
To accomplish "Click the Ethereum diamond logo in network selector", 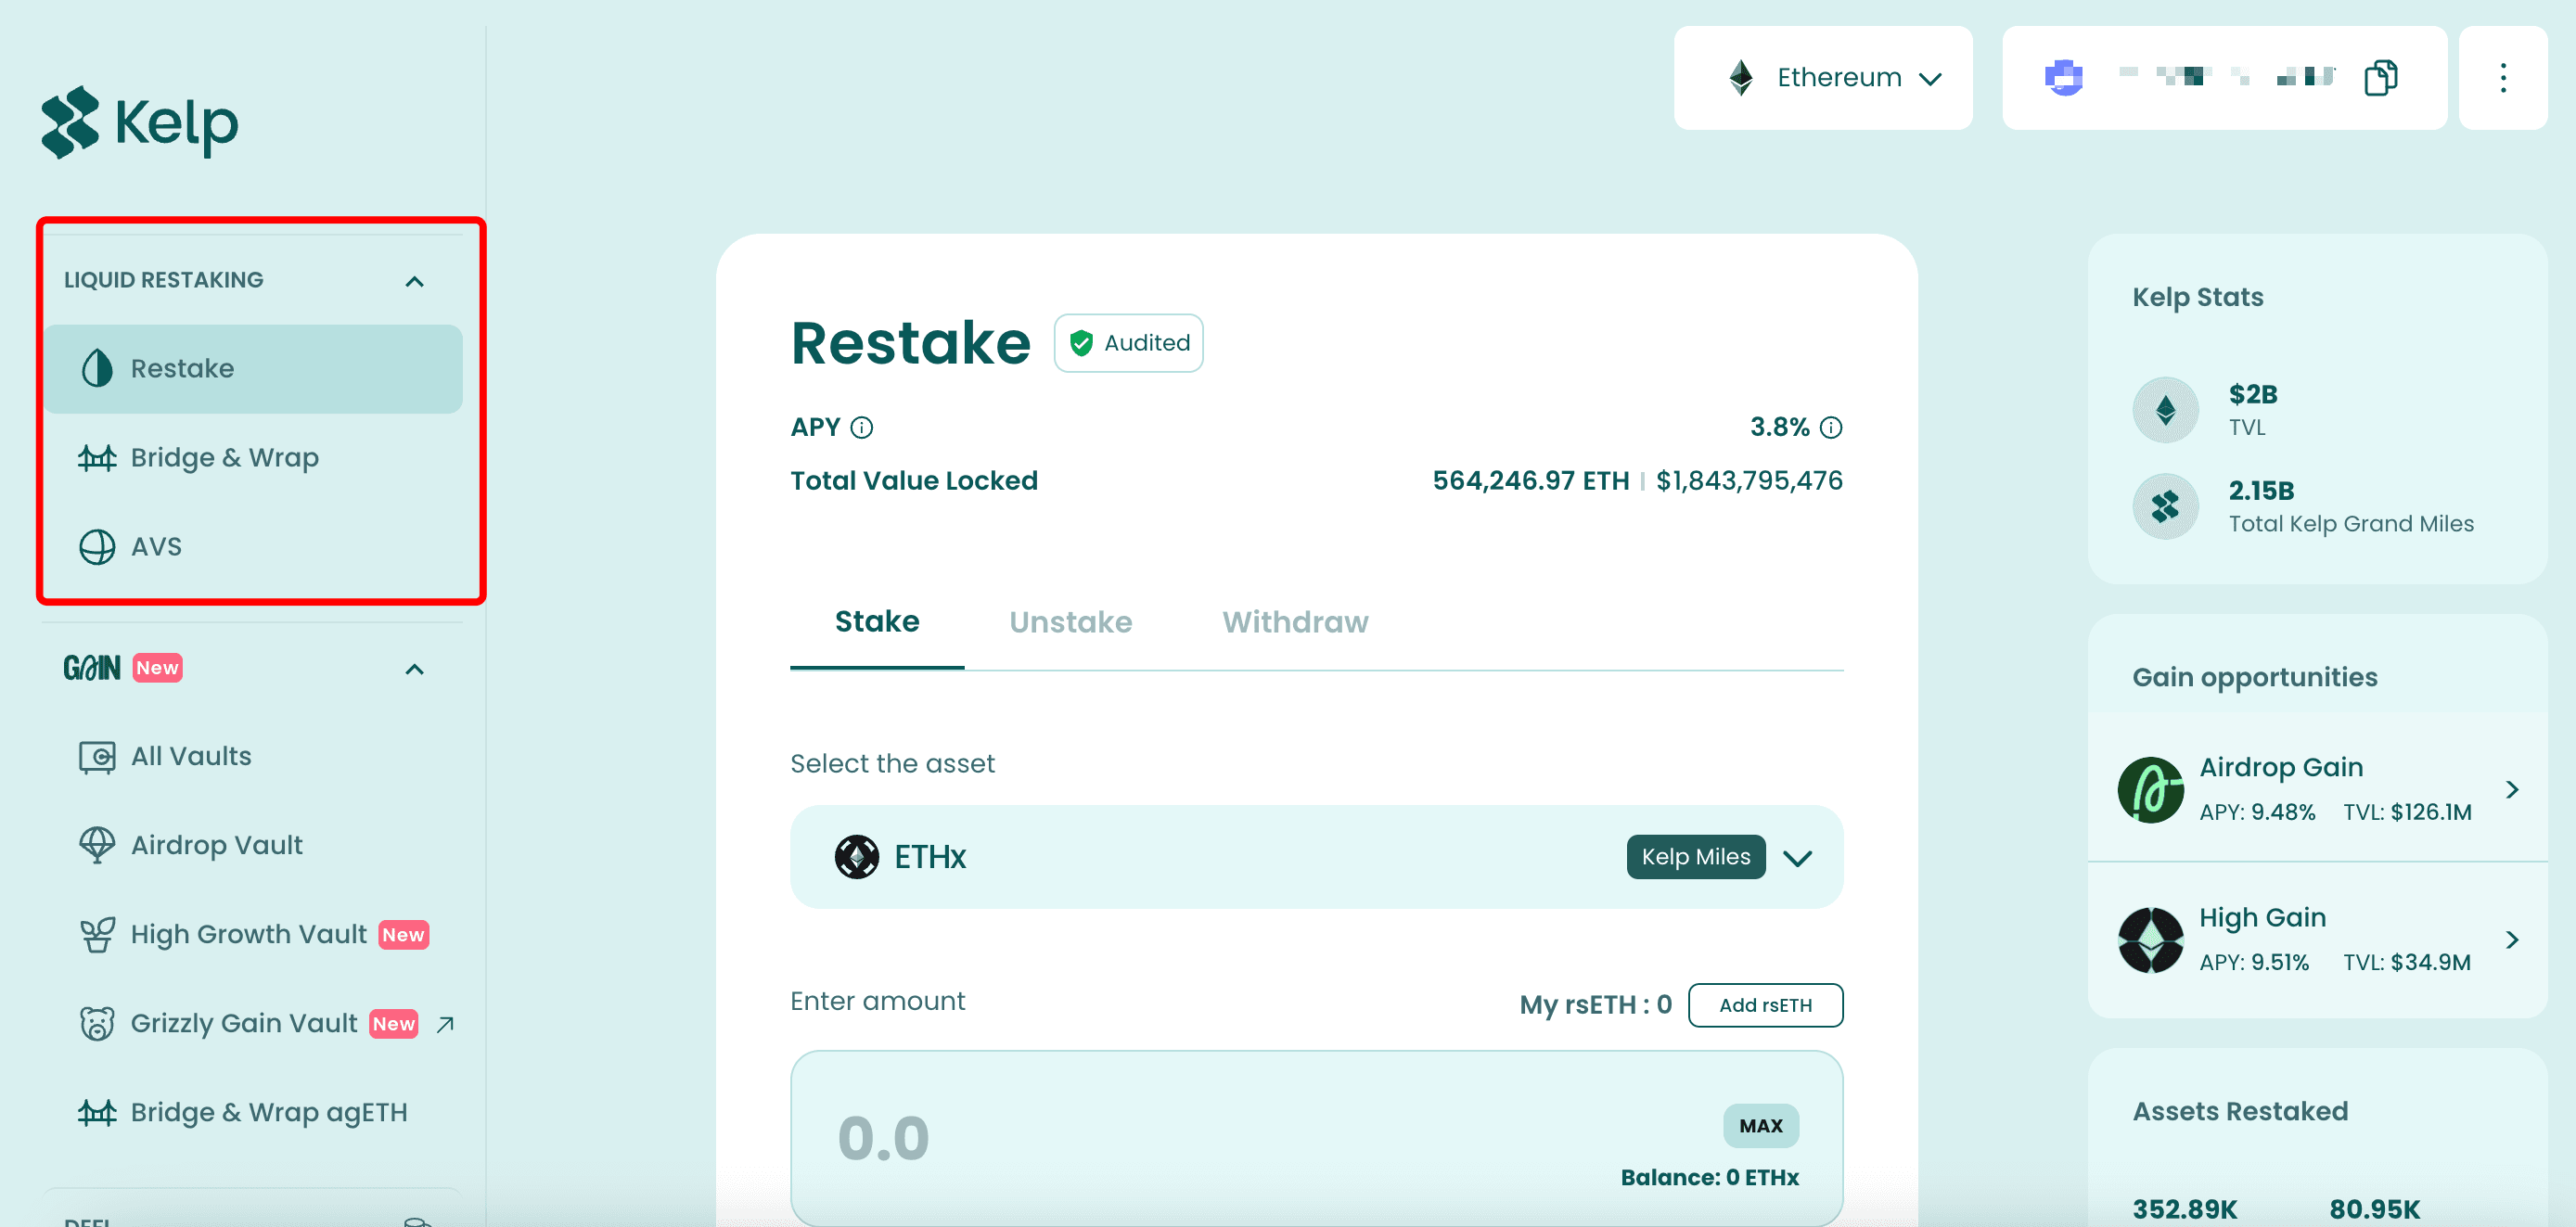I will pos(1741,77).
